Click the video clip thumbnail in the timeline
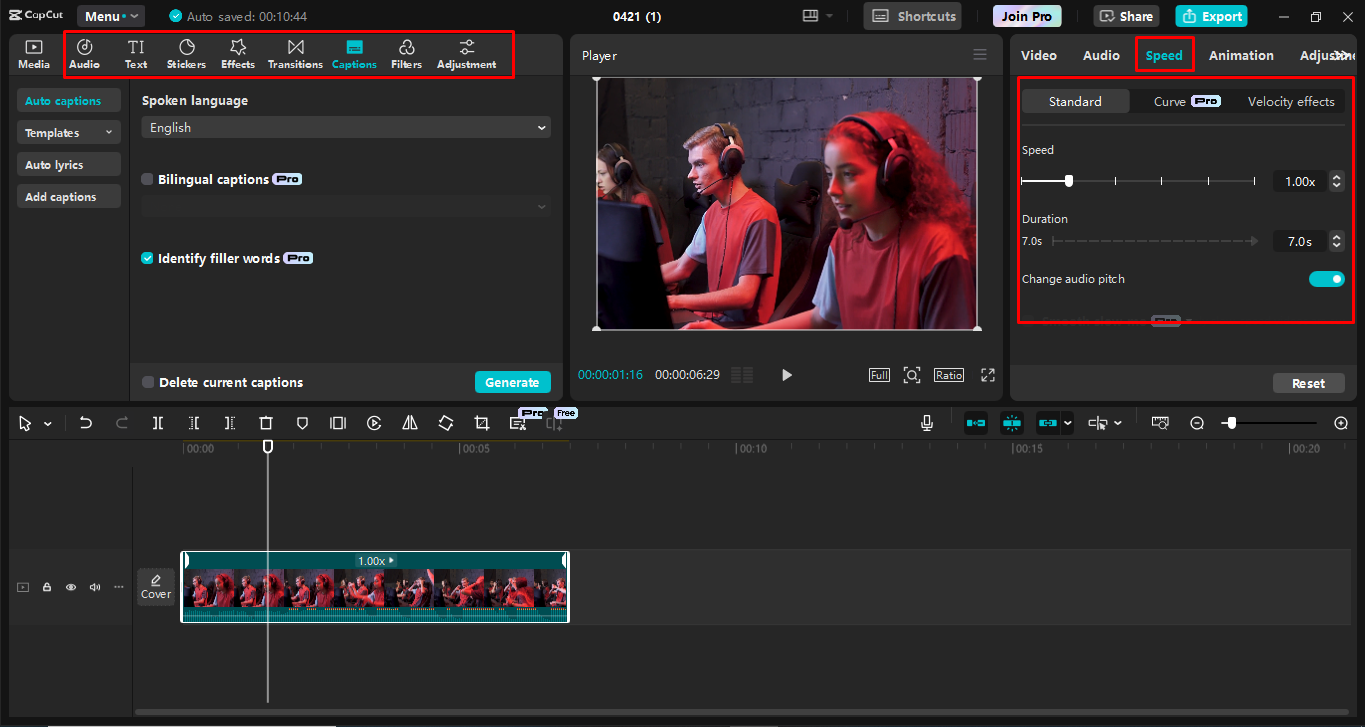Screen dimensions: 1365x727 pos(375,590)
